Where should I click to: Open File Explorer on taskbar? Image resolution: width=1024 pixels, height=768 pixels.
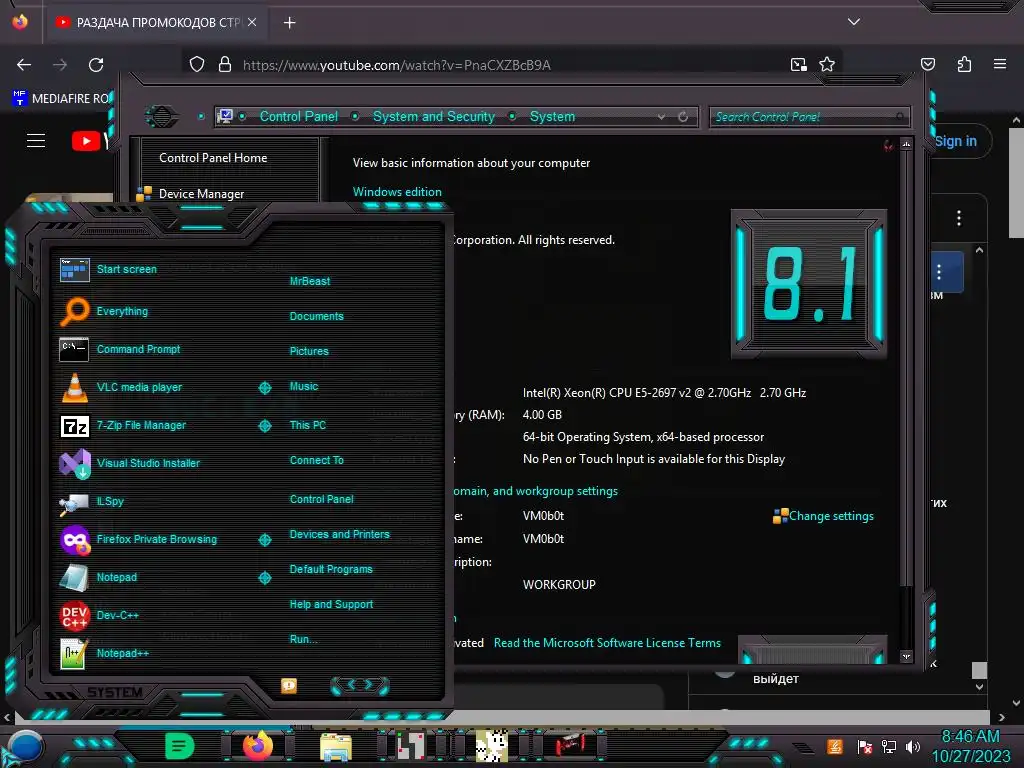point(336,746)
